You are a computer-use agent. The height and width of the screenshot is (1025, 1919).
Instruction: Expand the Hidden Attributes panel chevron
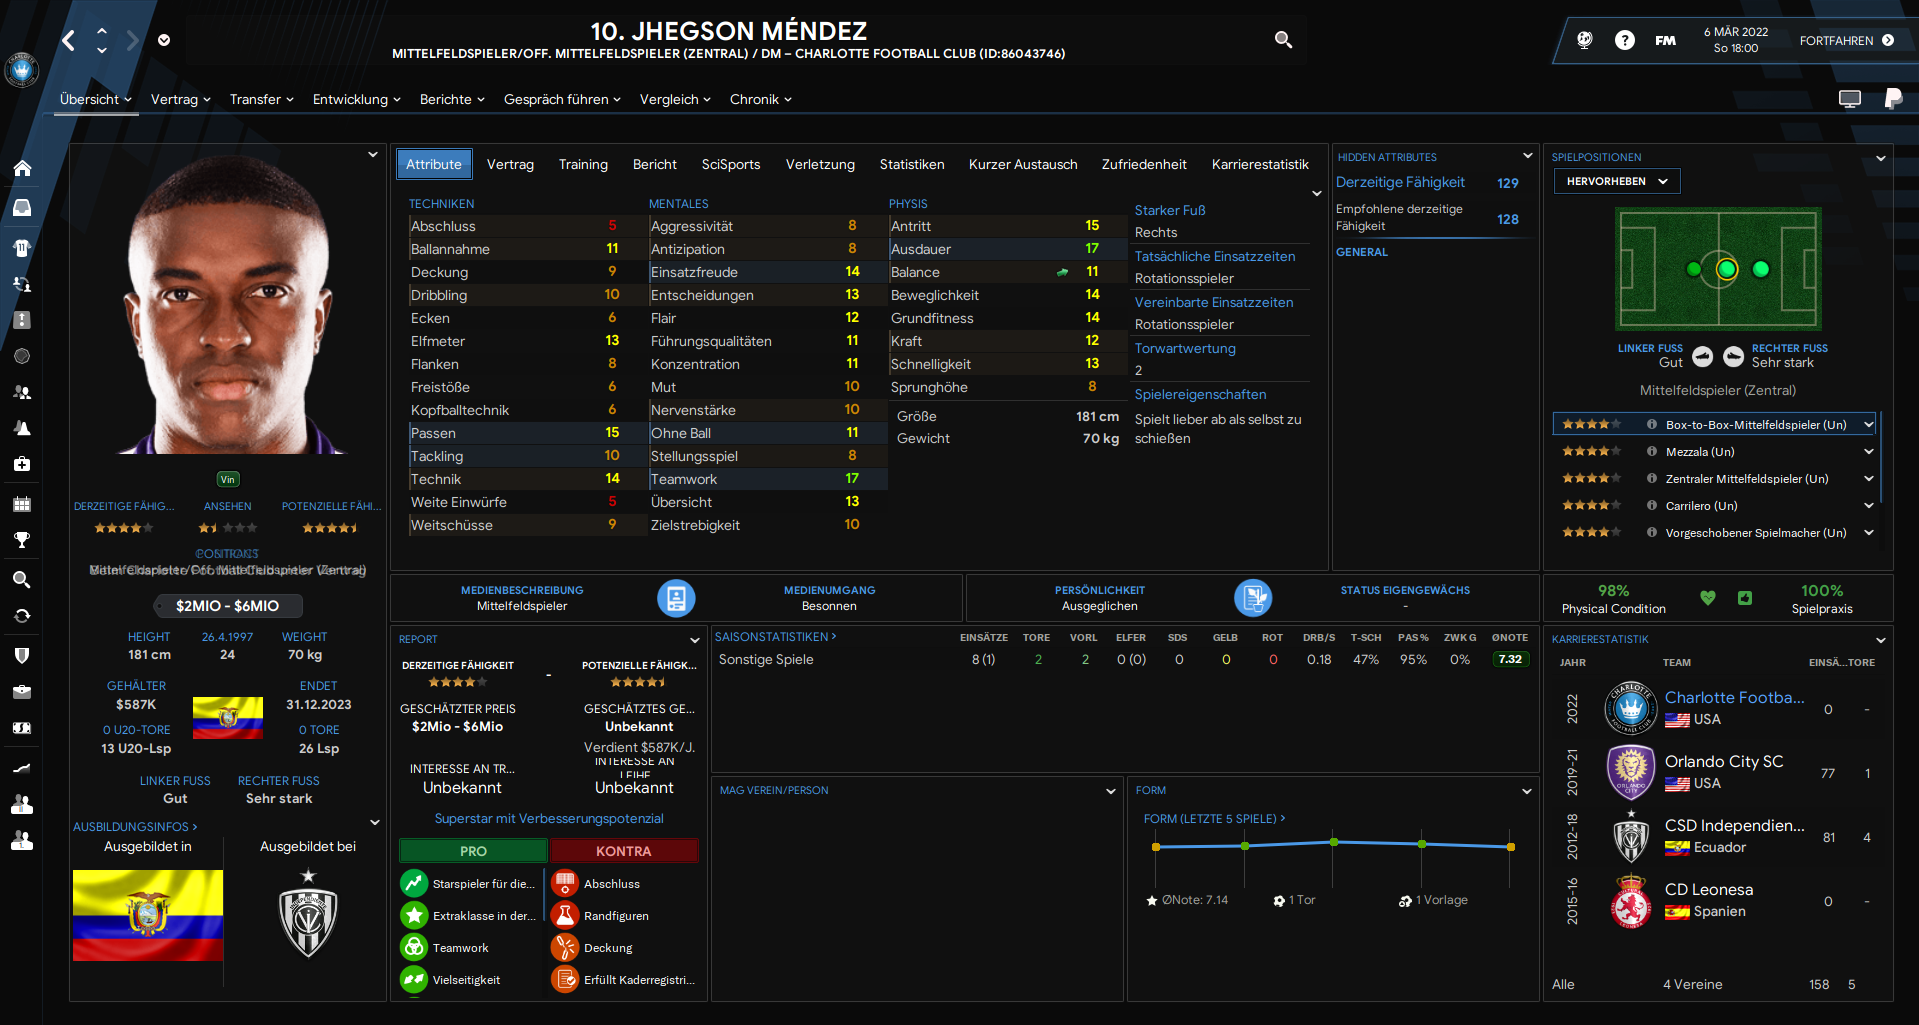(x=1527, y=156)
